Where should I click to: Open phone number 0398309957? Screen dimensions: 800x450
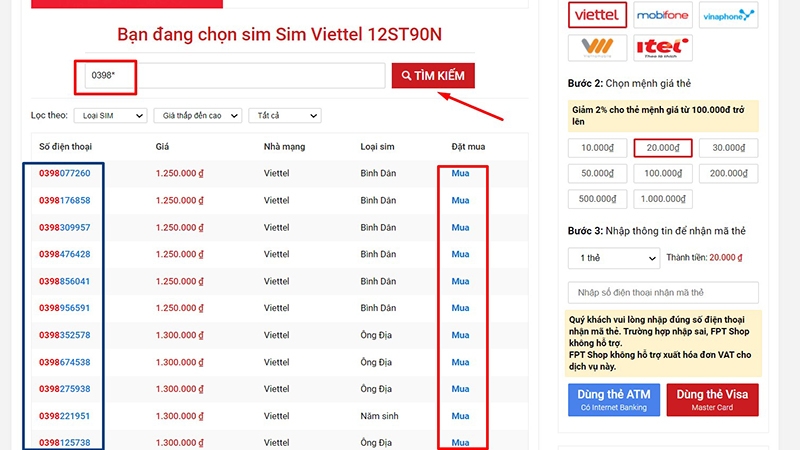tap(65, 228)
